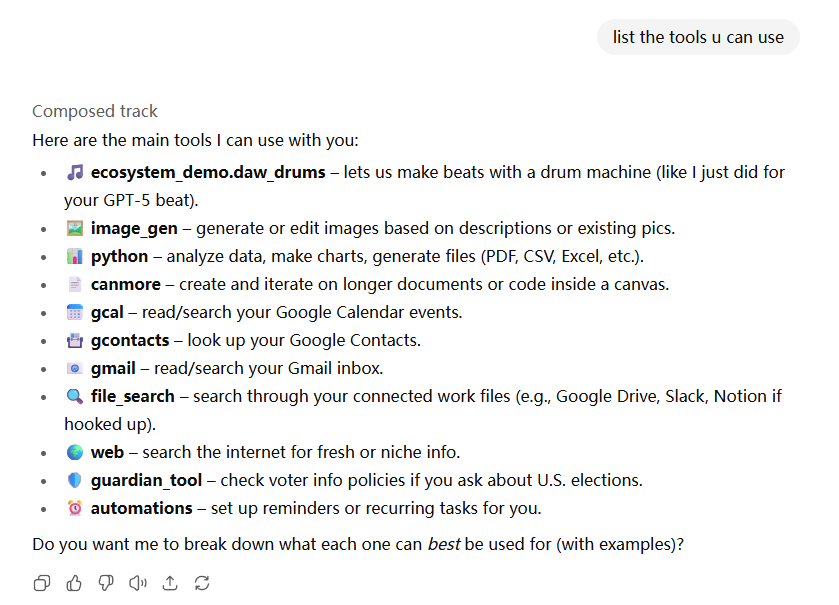Image resolution: width=839 pixels, height=605 pixels.
Task: Click the italic word 'best' in closing question
Action: [444, 544]
